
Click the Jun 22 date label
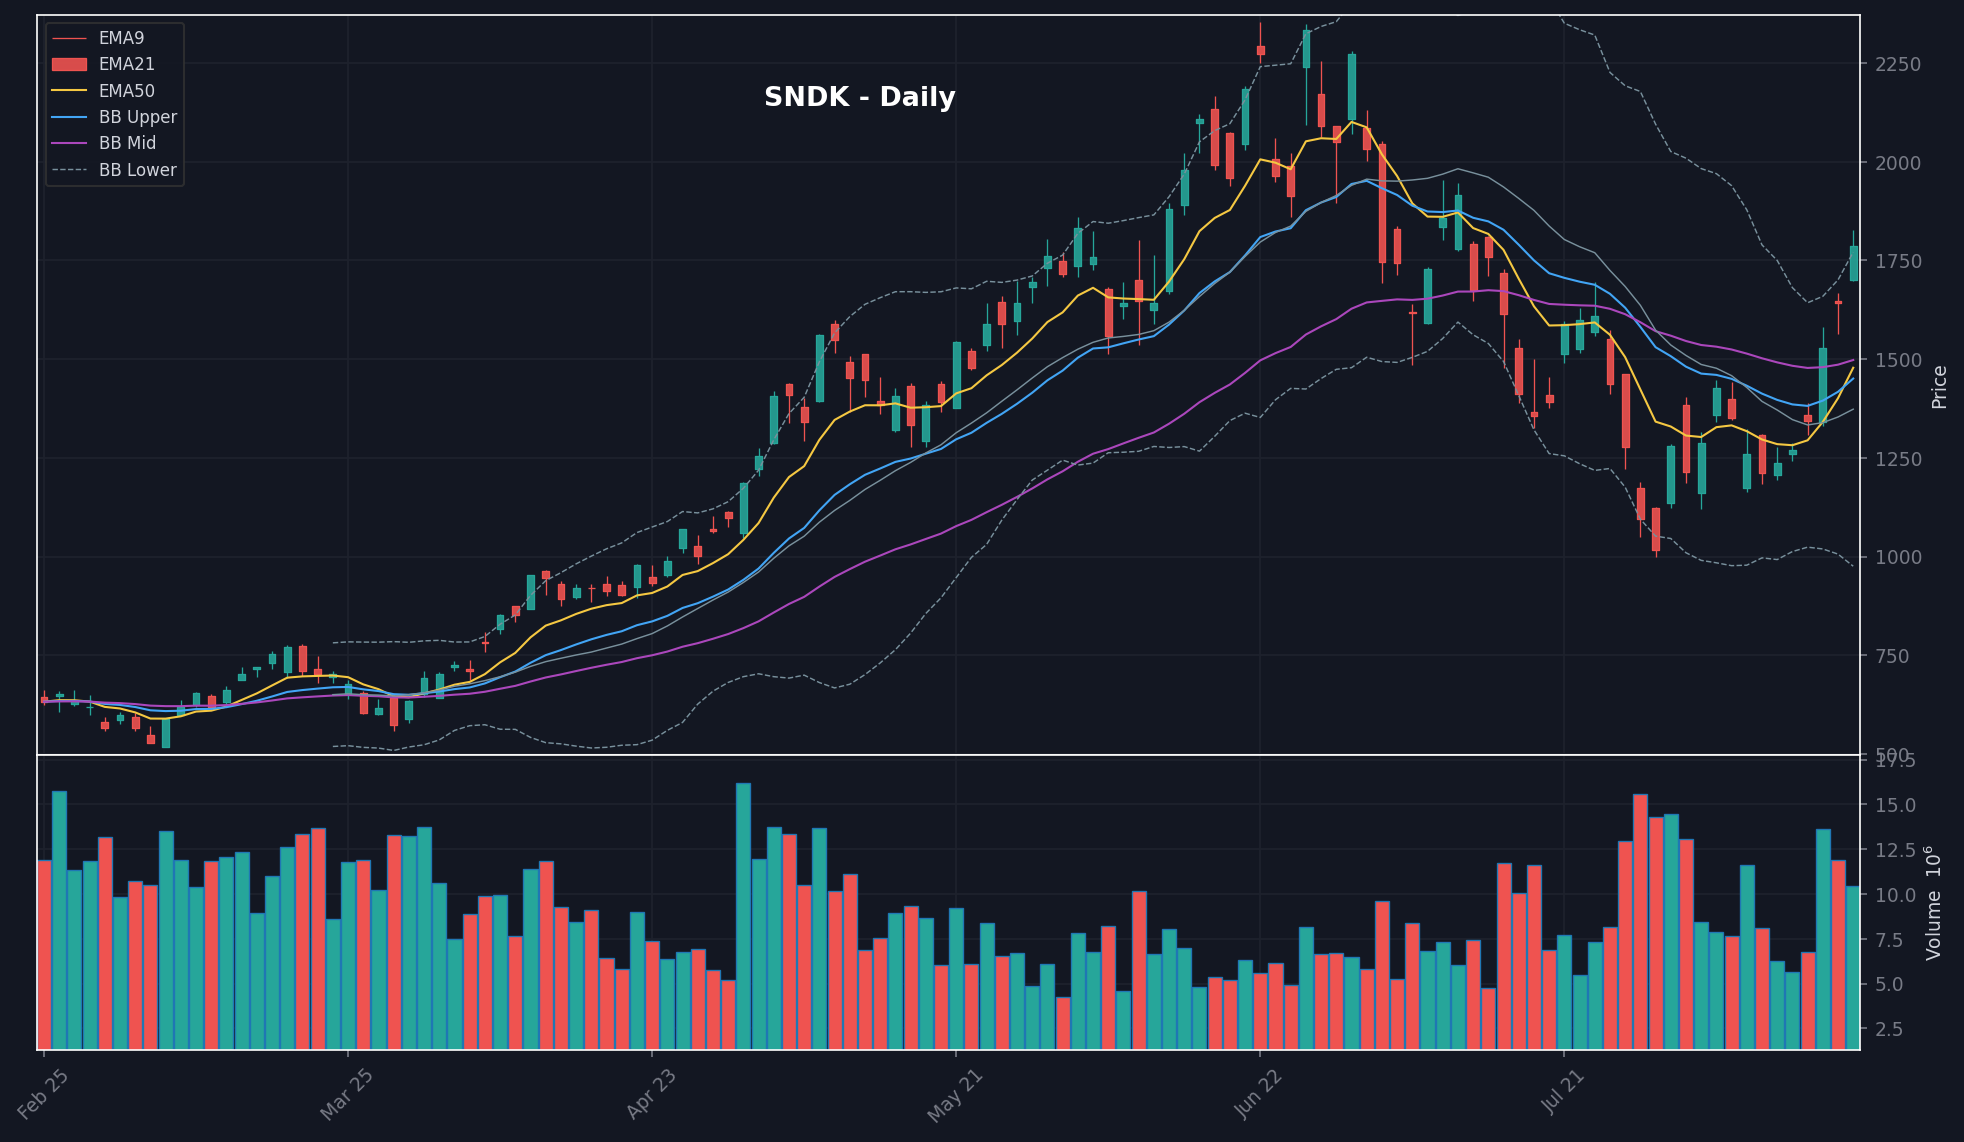[1259, 1094]
